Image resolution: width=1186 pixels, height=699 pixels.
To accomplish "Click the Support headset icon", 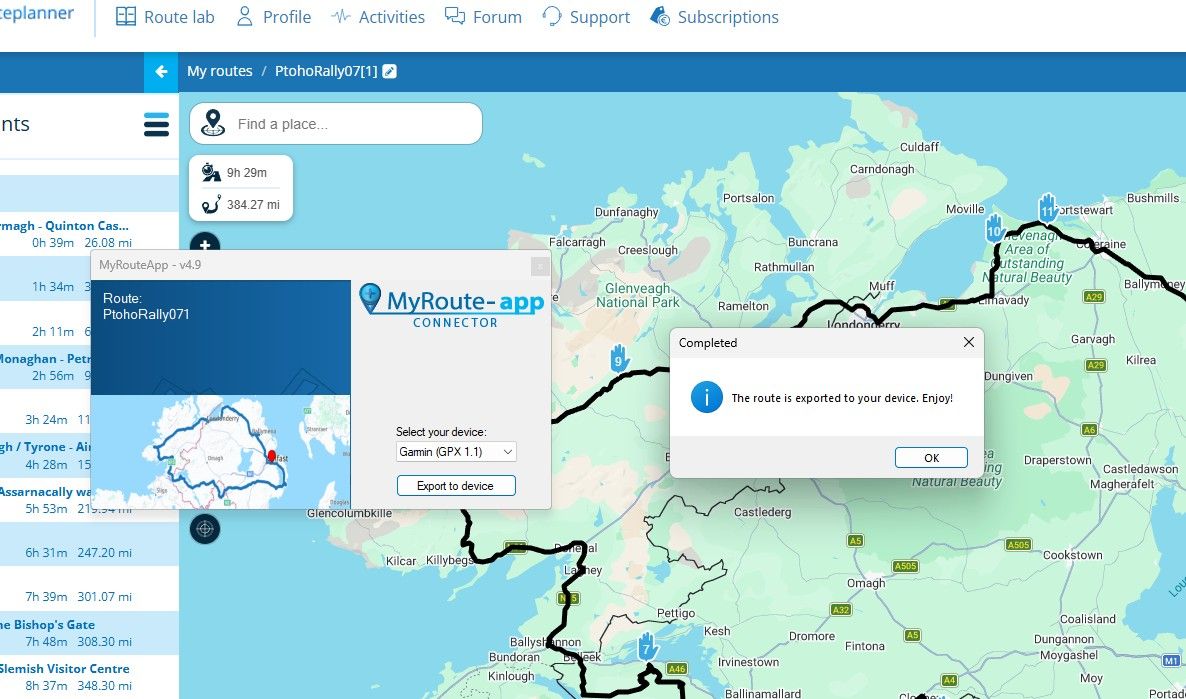I will pos(552,17).
